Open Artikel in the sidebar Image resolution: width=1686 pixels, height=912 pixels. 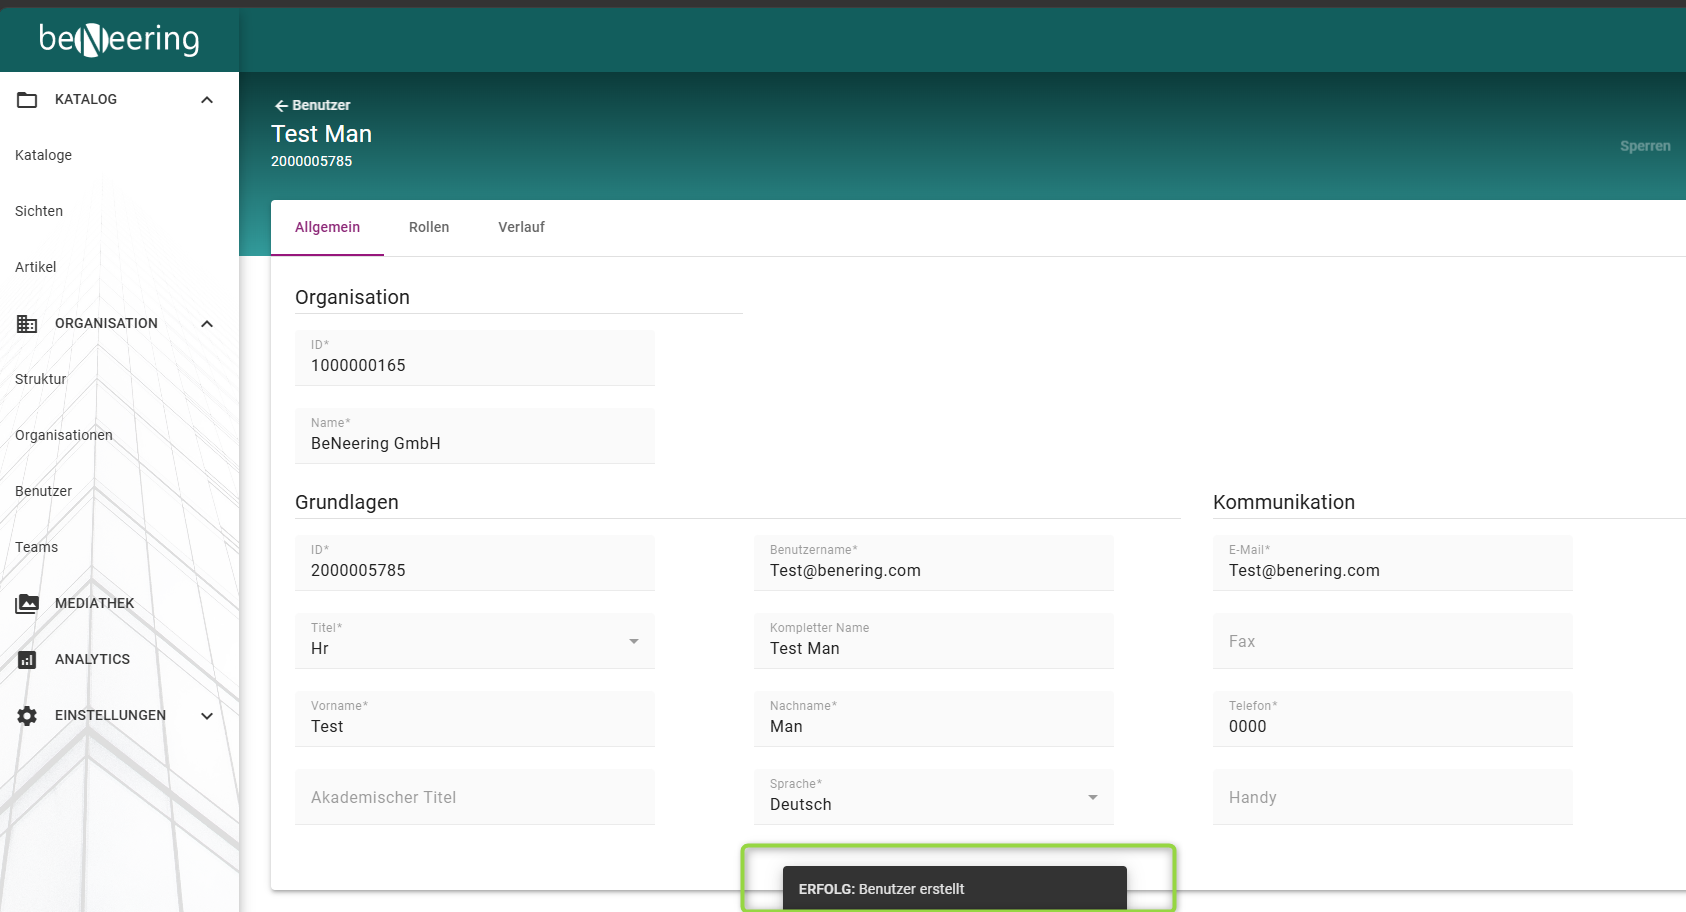pos(36,268)
